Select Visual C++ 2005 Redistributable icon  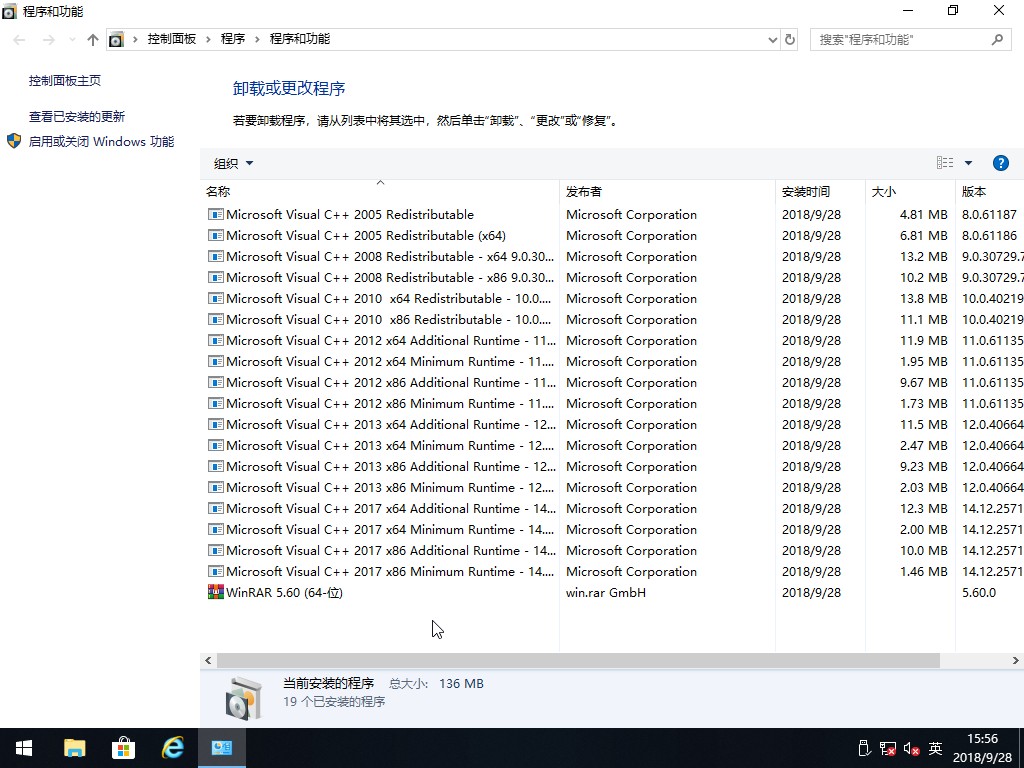pyautogui.click(x=216, y=214)
